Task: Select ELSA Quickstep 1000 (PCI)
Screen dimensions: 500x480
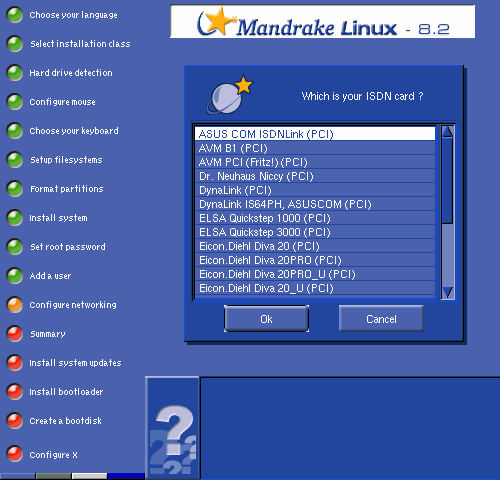Action: (315, 218)
